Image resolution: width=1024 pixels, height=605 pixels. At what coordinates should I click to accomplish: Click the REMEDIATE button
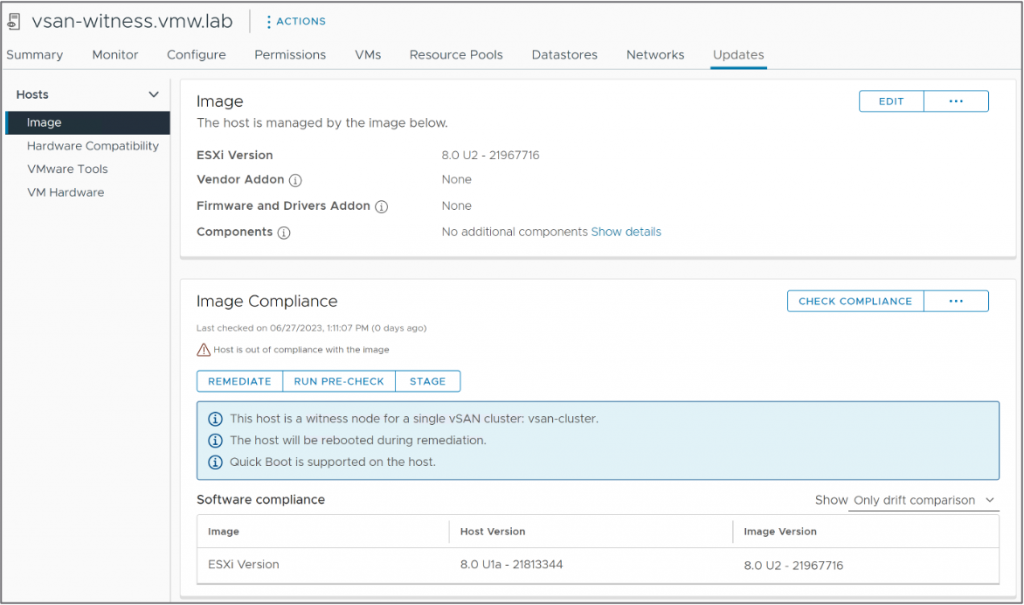tap(239, 381)
